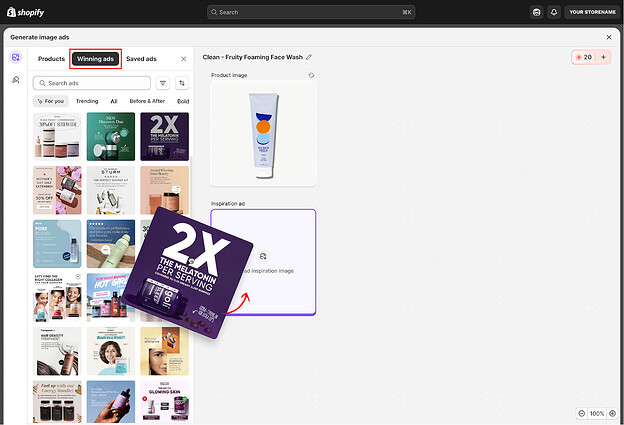Image resolution: width=624 pixels, height=425 pixels.
Task: Open the YOUR STORENAME account menu
Action: pyautogui.click(x=592, y=12)
